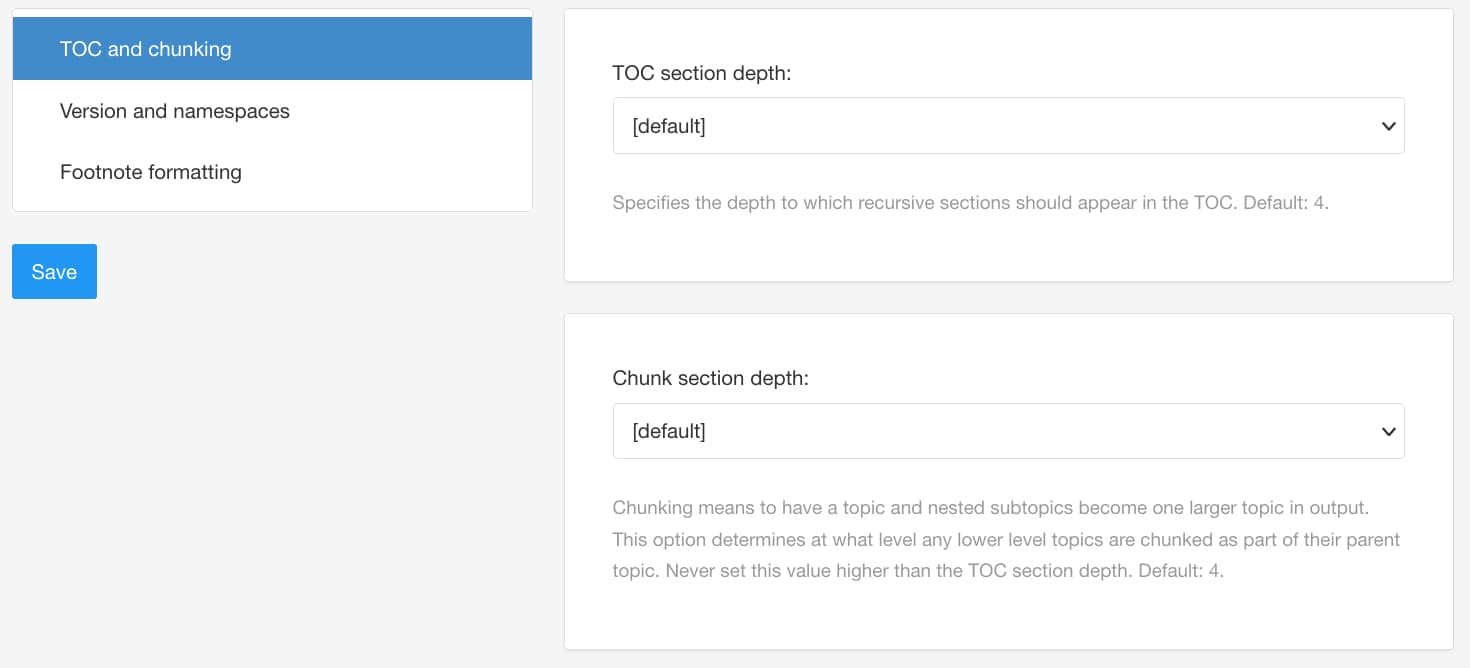Click the [default] value in TOC section depth
The height and width of the screenshot is (668, 1470).
coord(667,125)
